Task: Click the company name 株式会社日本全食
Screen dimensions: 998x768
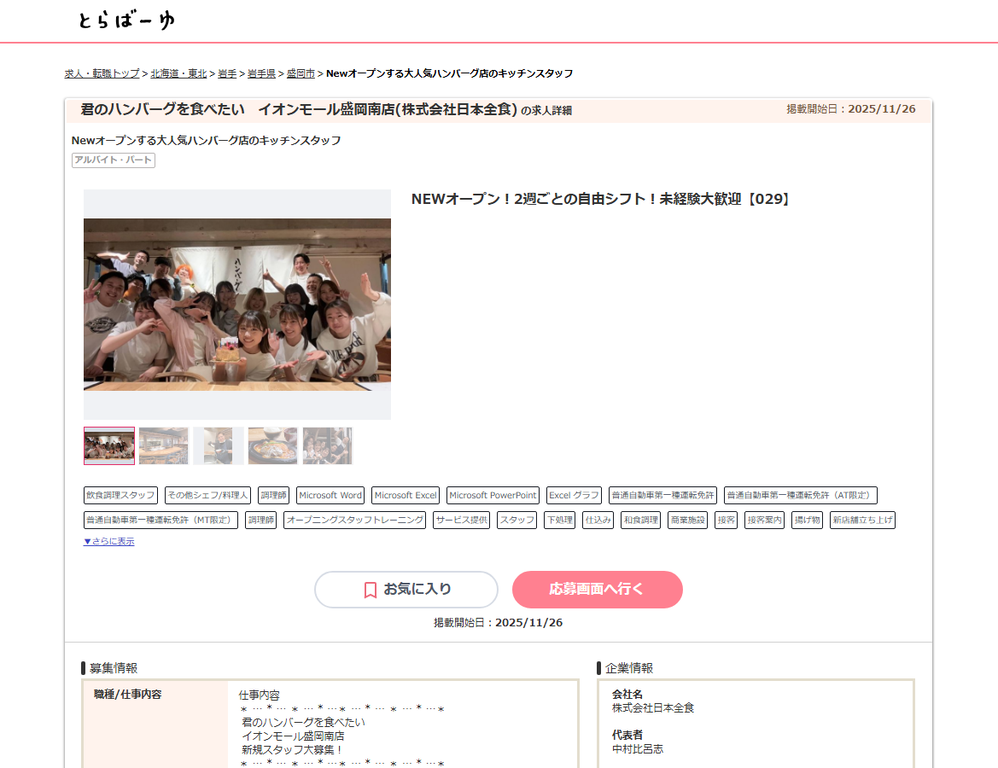Action: (653, 708)
